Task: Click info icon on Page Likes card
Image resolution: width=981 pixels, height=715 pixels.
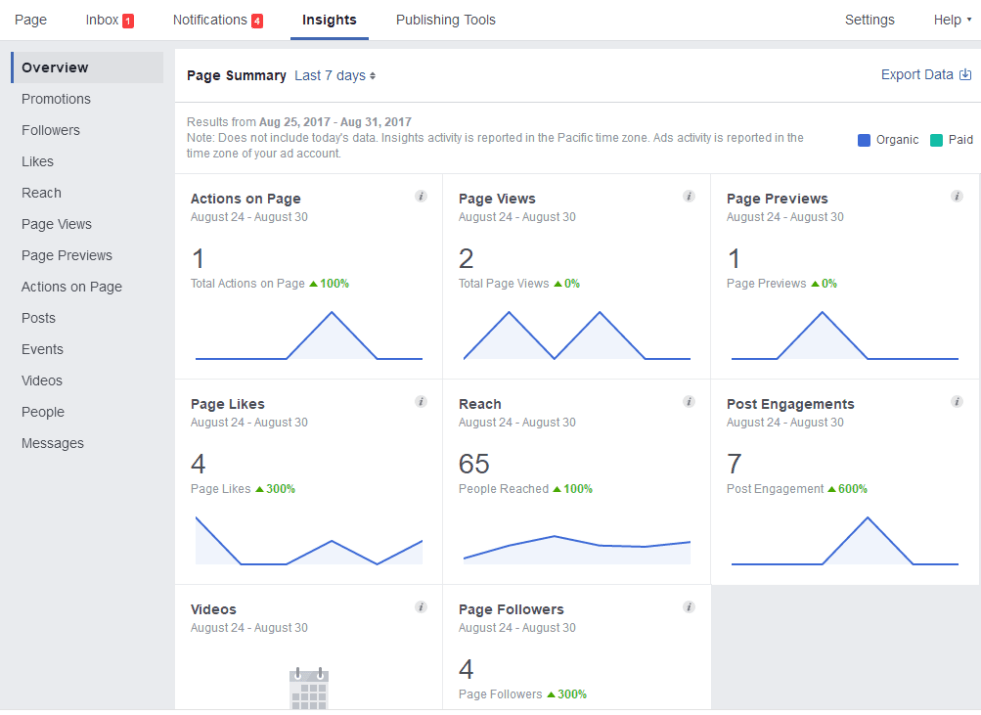Action: 421,402
